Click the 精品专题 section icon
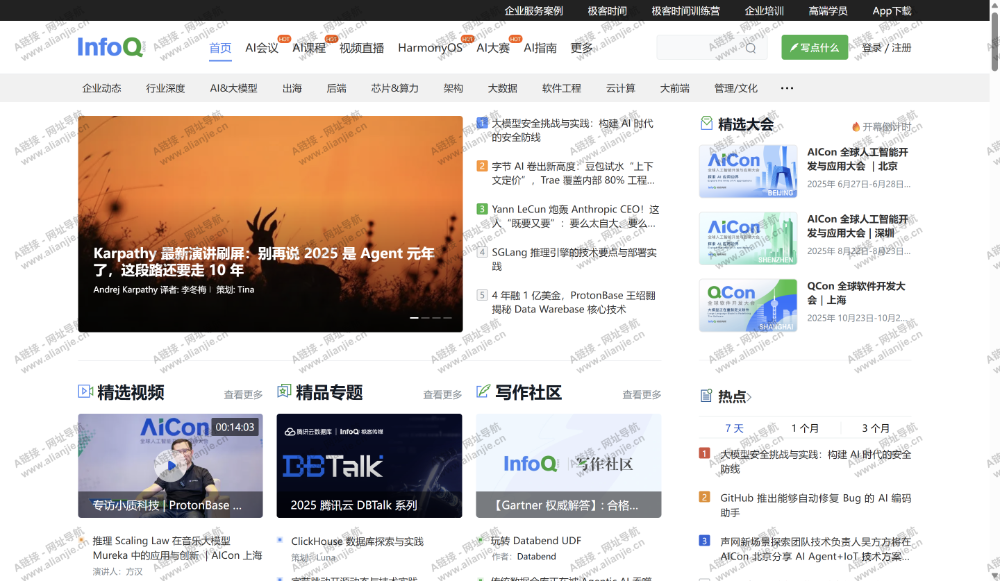This screenshot has width=1000, height=581. click(284, 391)
